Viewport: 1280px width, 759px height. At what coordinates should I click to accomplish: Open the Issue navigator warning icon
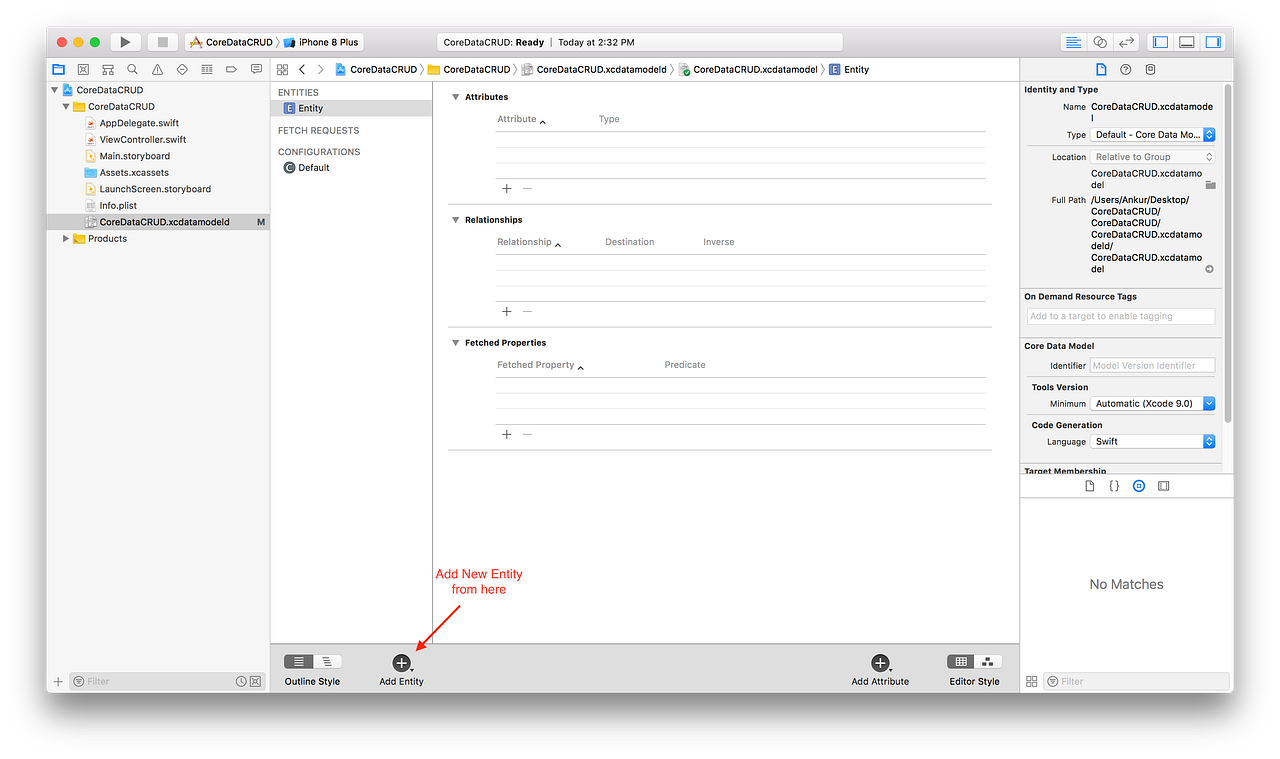pyautogui.click(x=156, y=69)
